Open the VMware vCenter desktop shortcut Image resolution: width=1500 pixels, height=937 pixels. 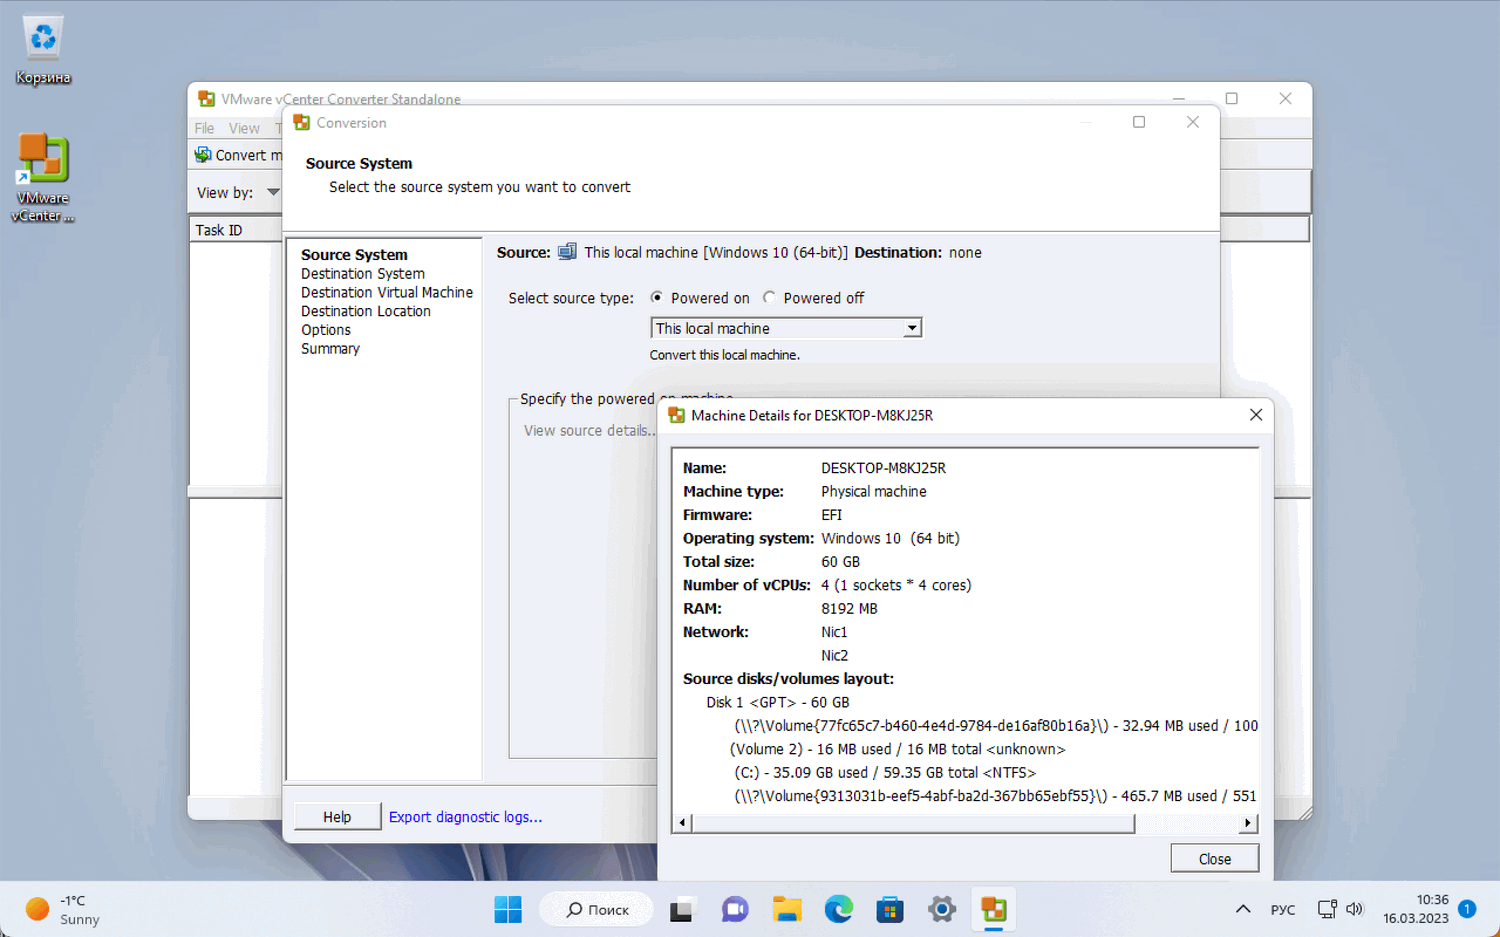tap(43, 178)
